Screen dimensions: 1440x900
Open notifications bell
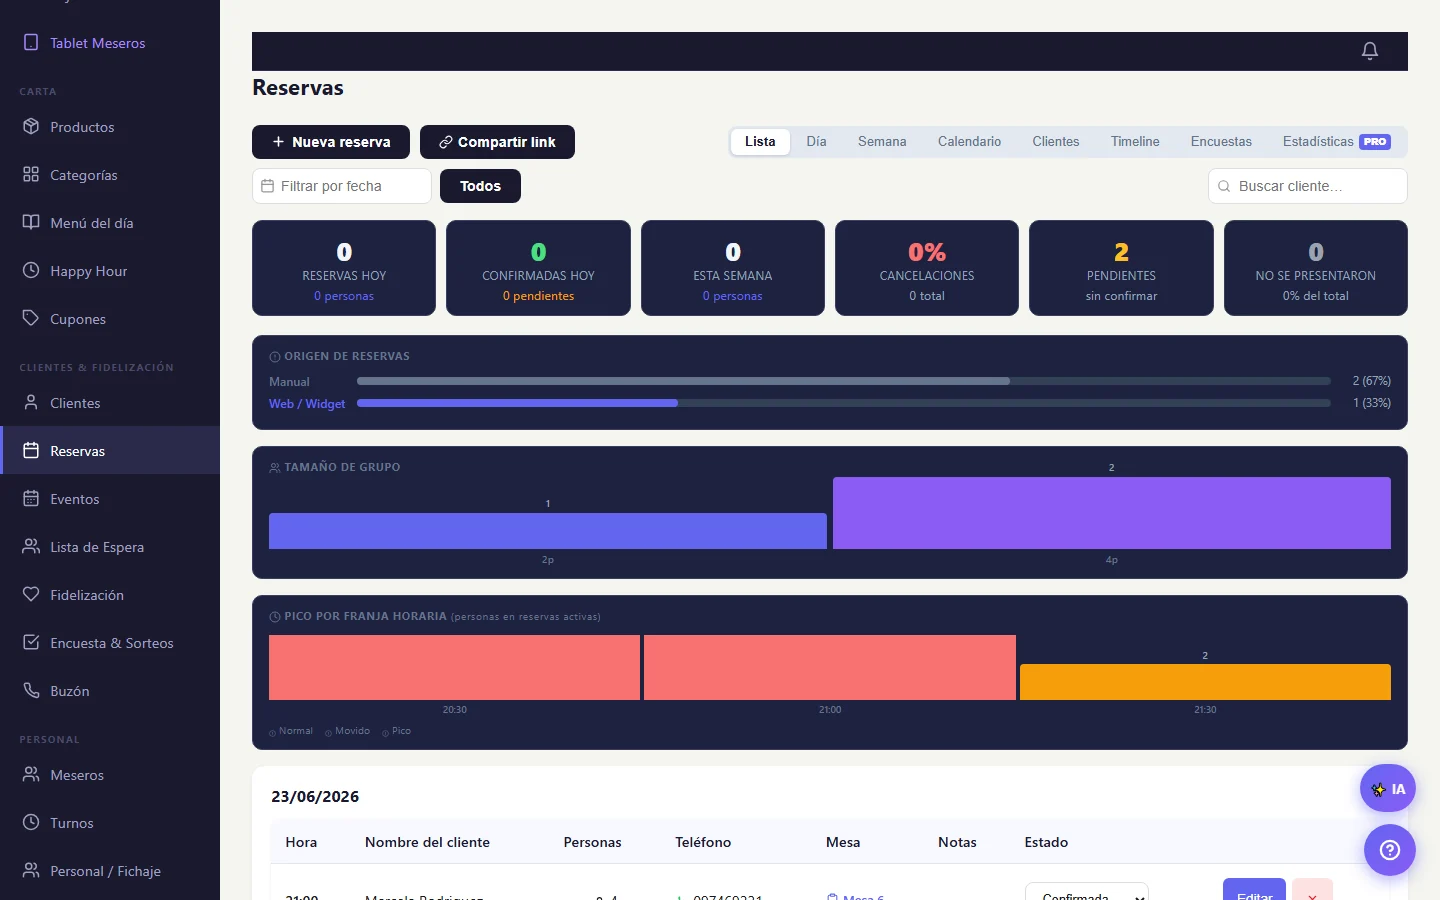[1370, 51]
